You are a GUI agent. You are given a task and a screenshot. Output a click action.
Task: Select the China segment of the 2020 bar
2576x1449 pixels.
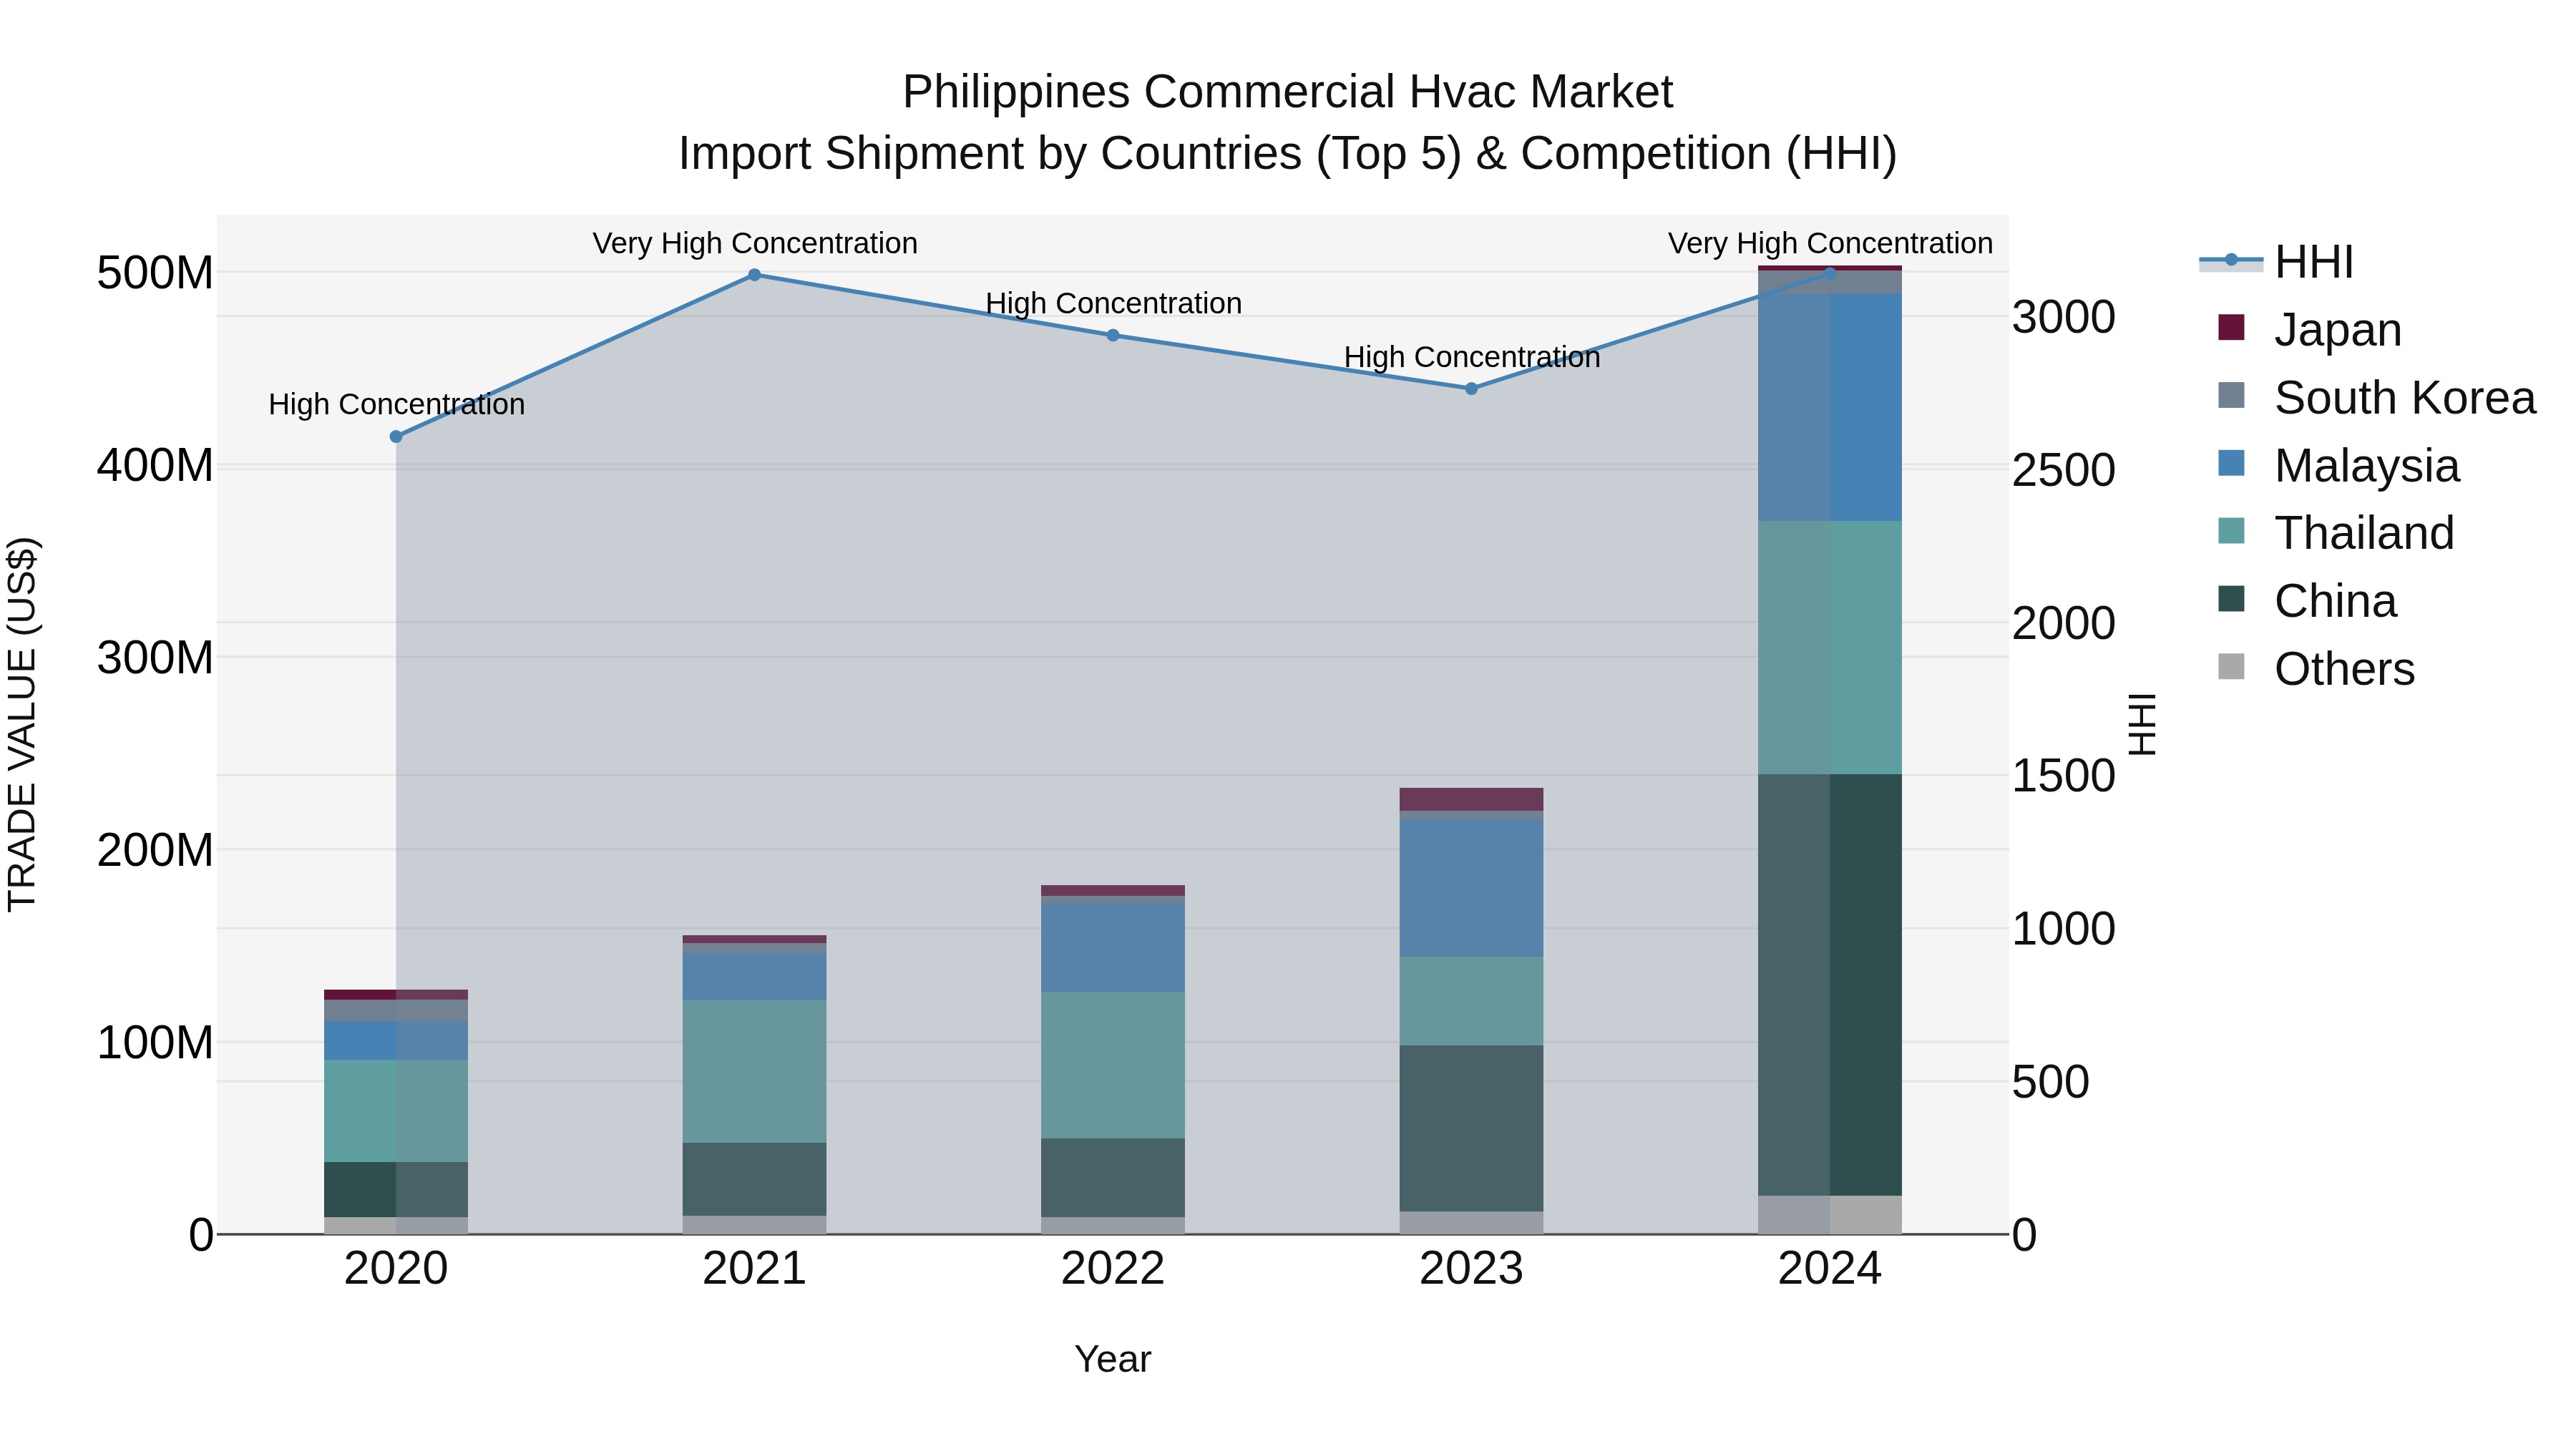click(396, 1190)
